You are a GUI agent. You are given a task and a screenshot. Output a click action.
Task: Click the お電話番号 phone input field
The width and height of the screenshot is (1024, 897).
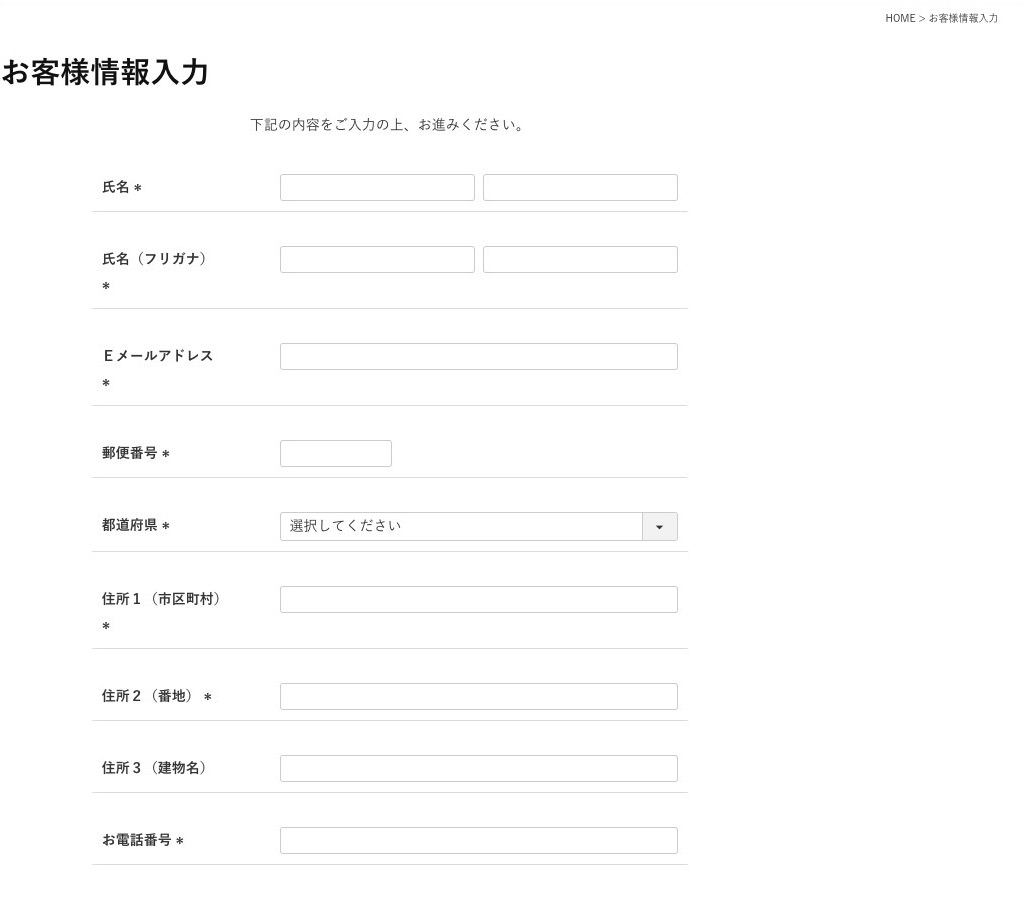pos(478,841)
